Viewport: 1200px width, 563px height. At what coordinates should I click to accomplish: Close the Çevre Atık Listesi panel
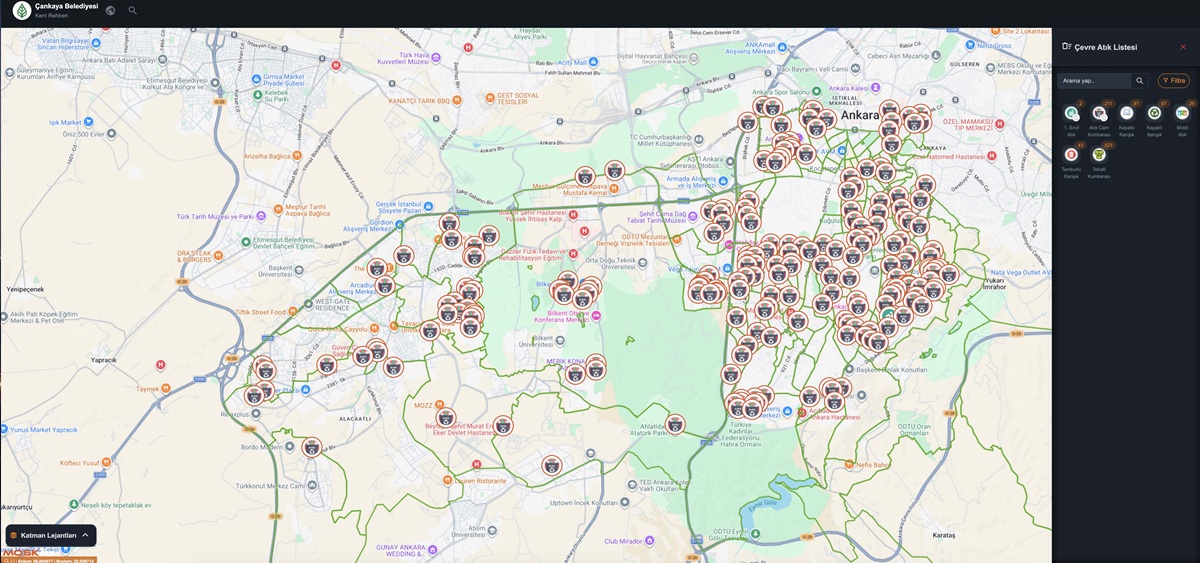(x=1183, y=47)
